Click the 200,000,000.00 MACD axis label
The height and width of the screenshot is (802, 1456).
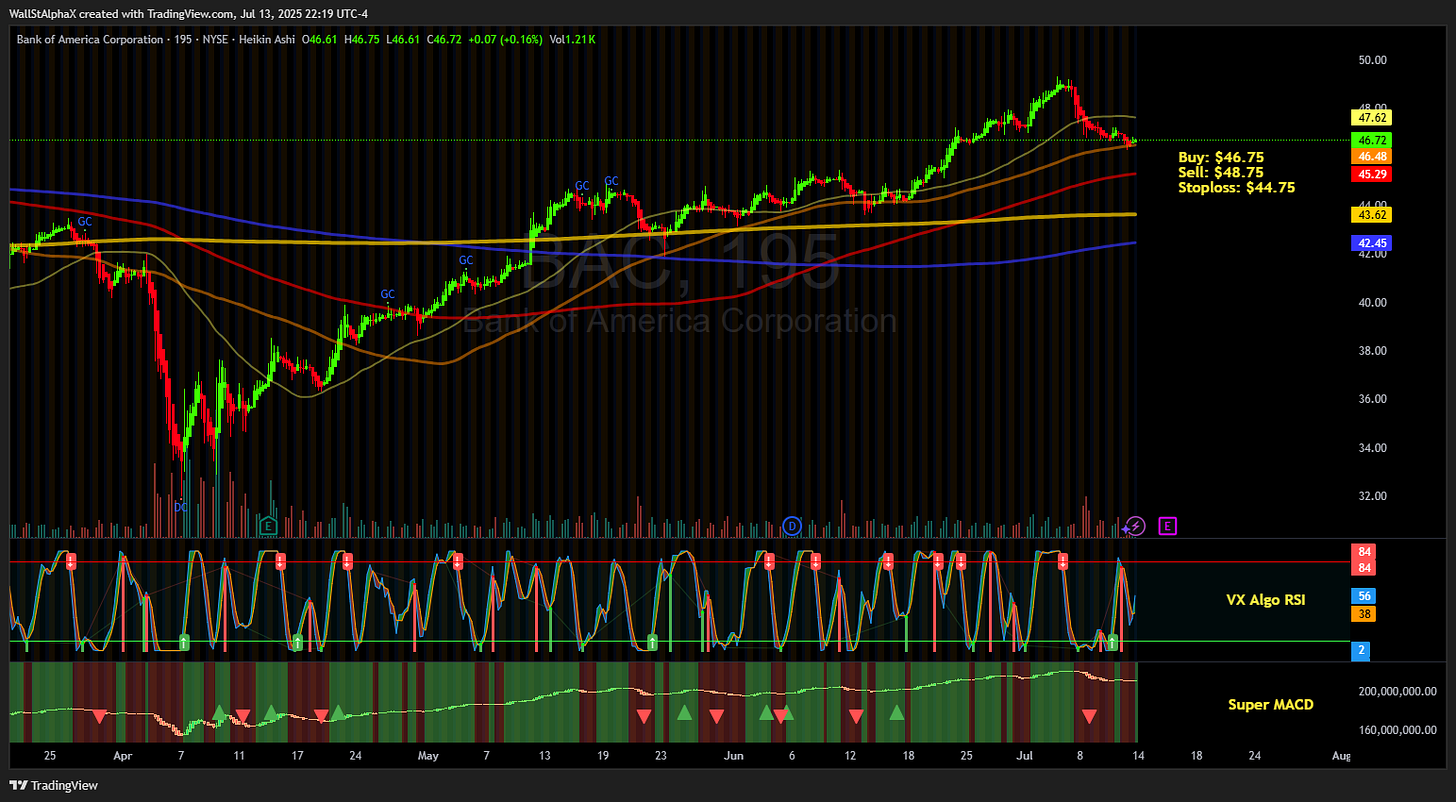tap(1397, 691)
